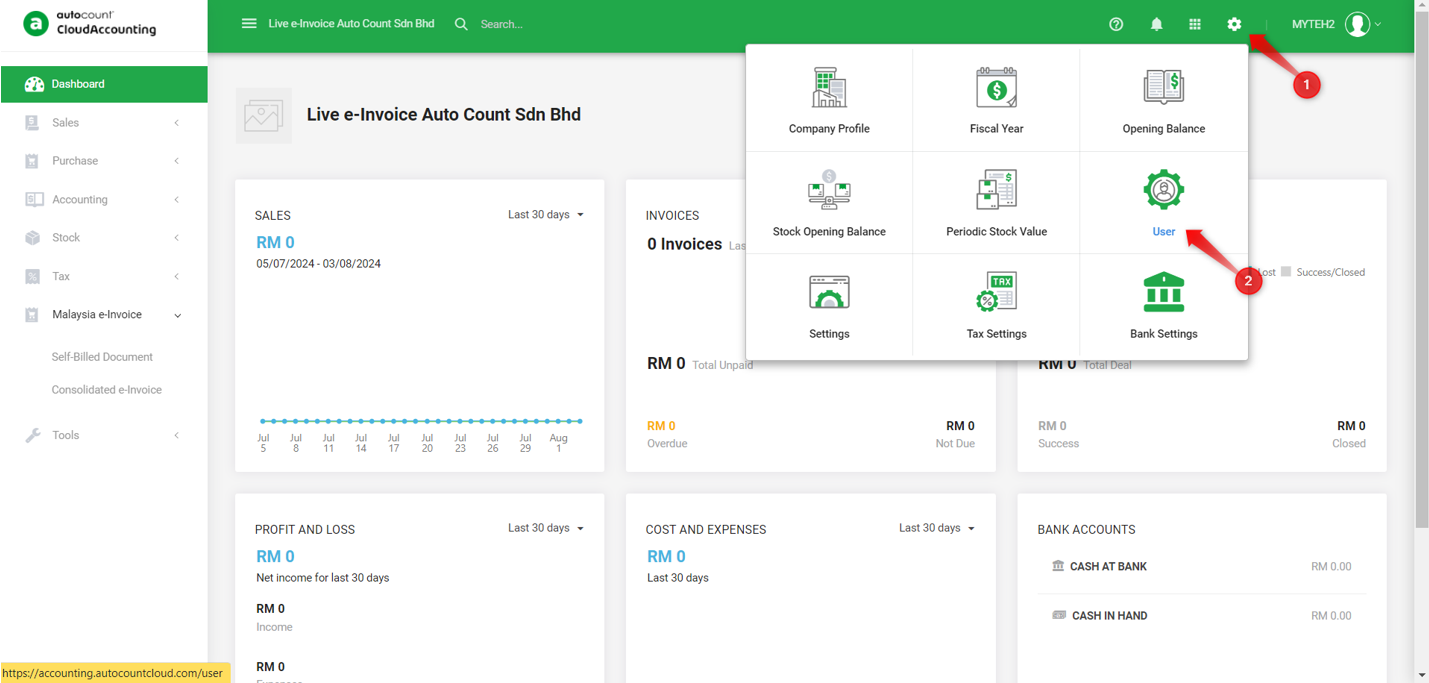Click the Dashboard gauge icon

pos(34,84)
